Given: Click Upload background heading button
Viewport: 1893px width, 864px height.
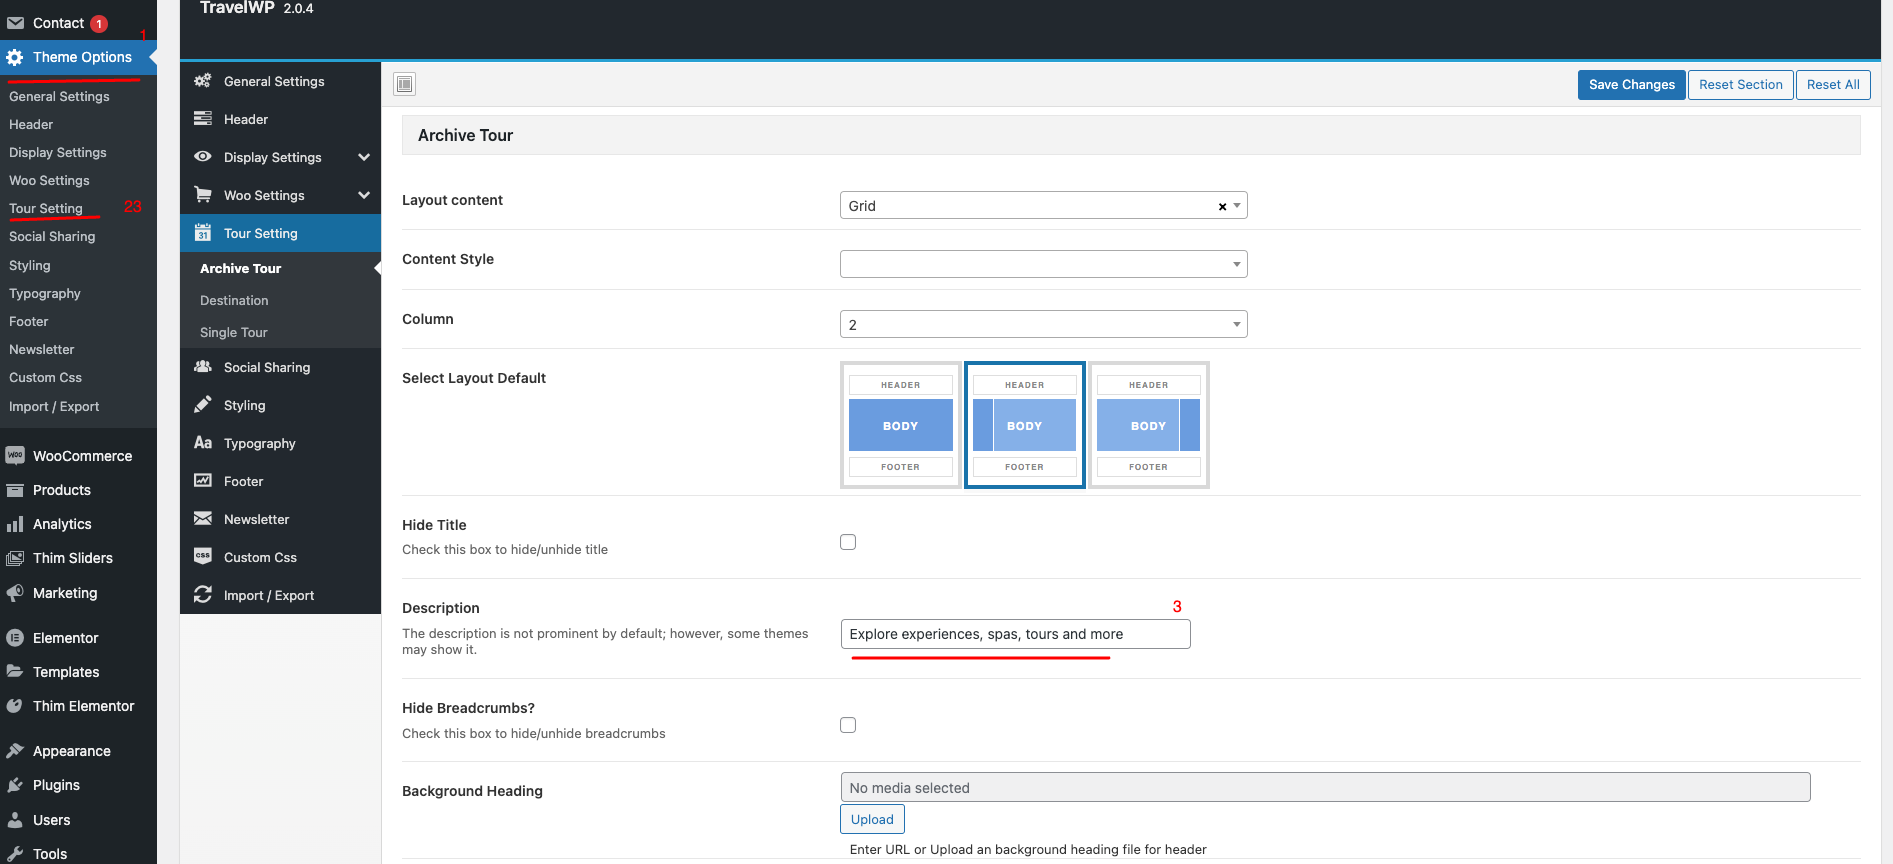Looking at the screenshot, I should pos(872,819).
